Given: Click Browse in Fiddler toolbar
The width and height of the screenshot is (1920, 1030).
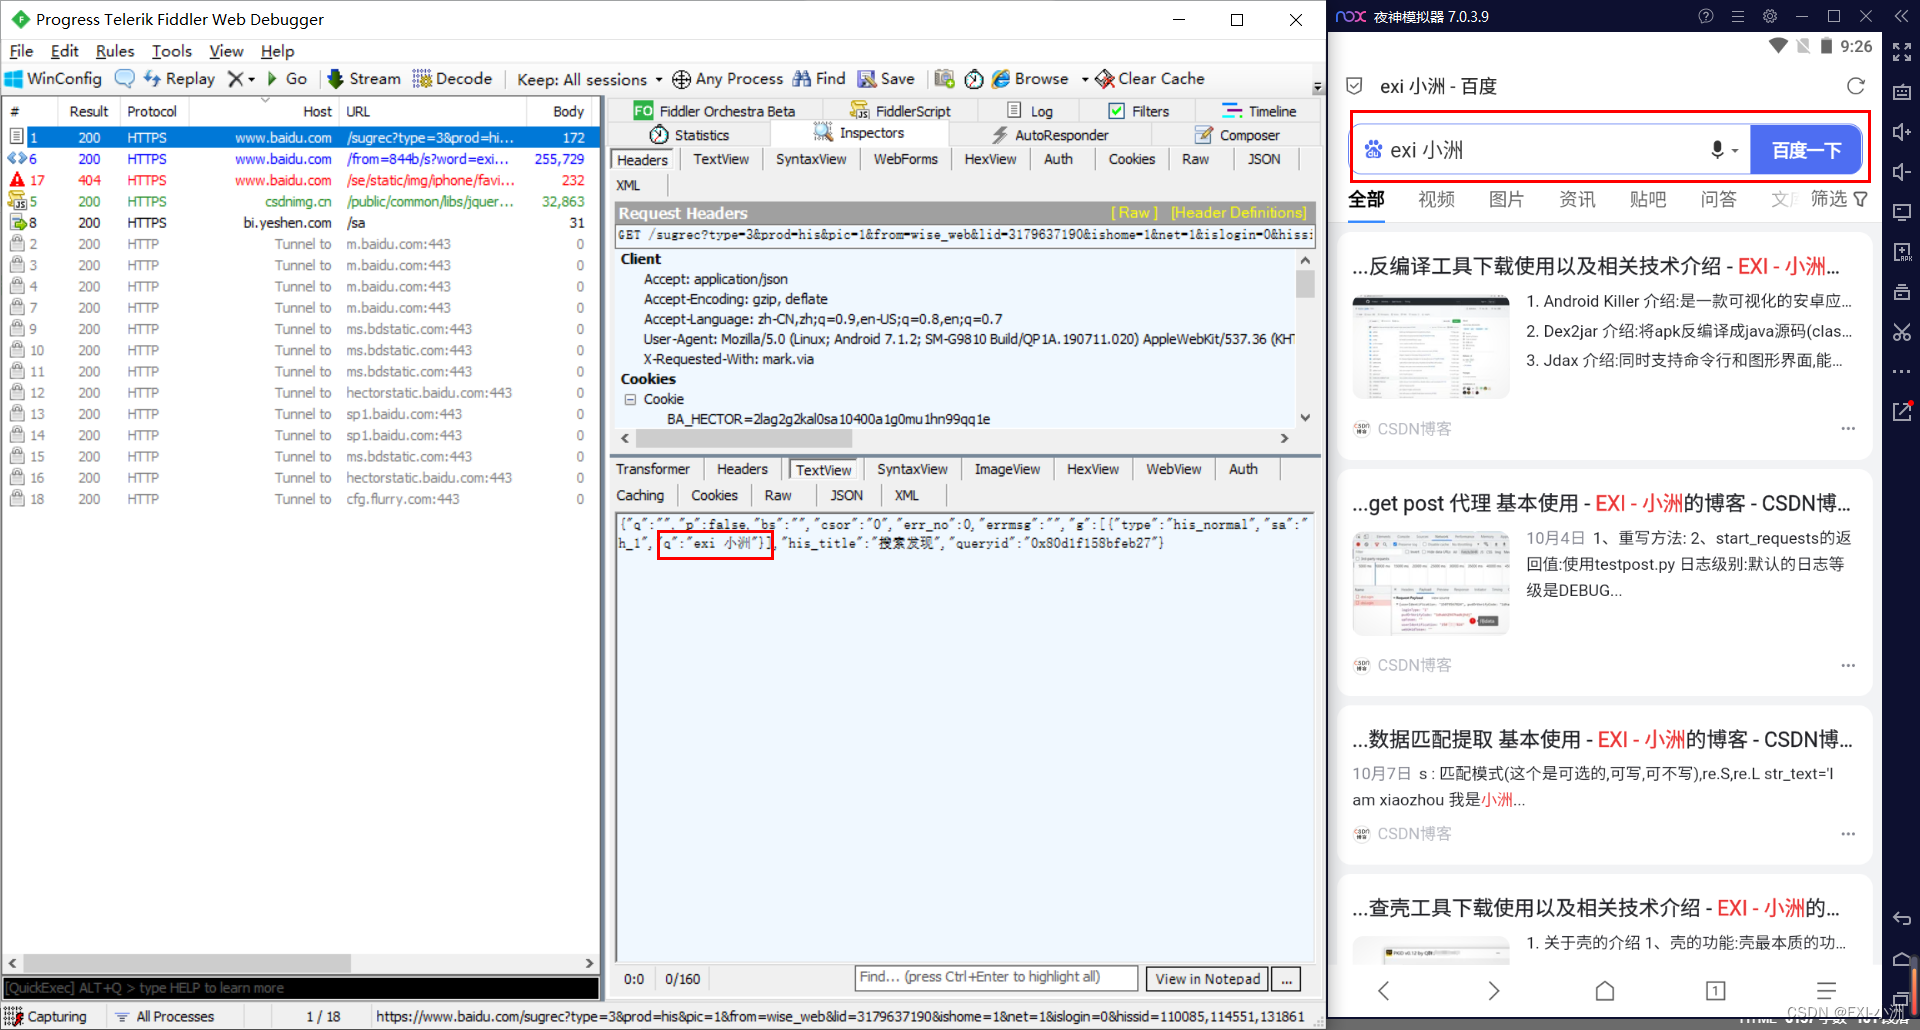Looking at the screenshot, I should pos(1030,79).
